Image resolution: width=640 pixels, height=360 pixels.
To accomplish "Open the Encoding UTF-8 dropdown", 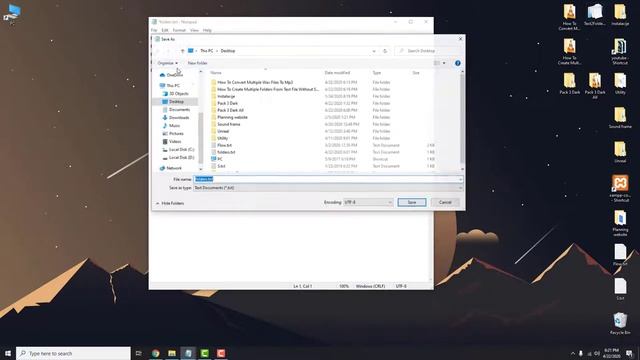I will [x=368, y=202].
